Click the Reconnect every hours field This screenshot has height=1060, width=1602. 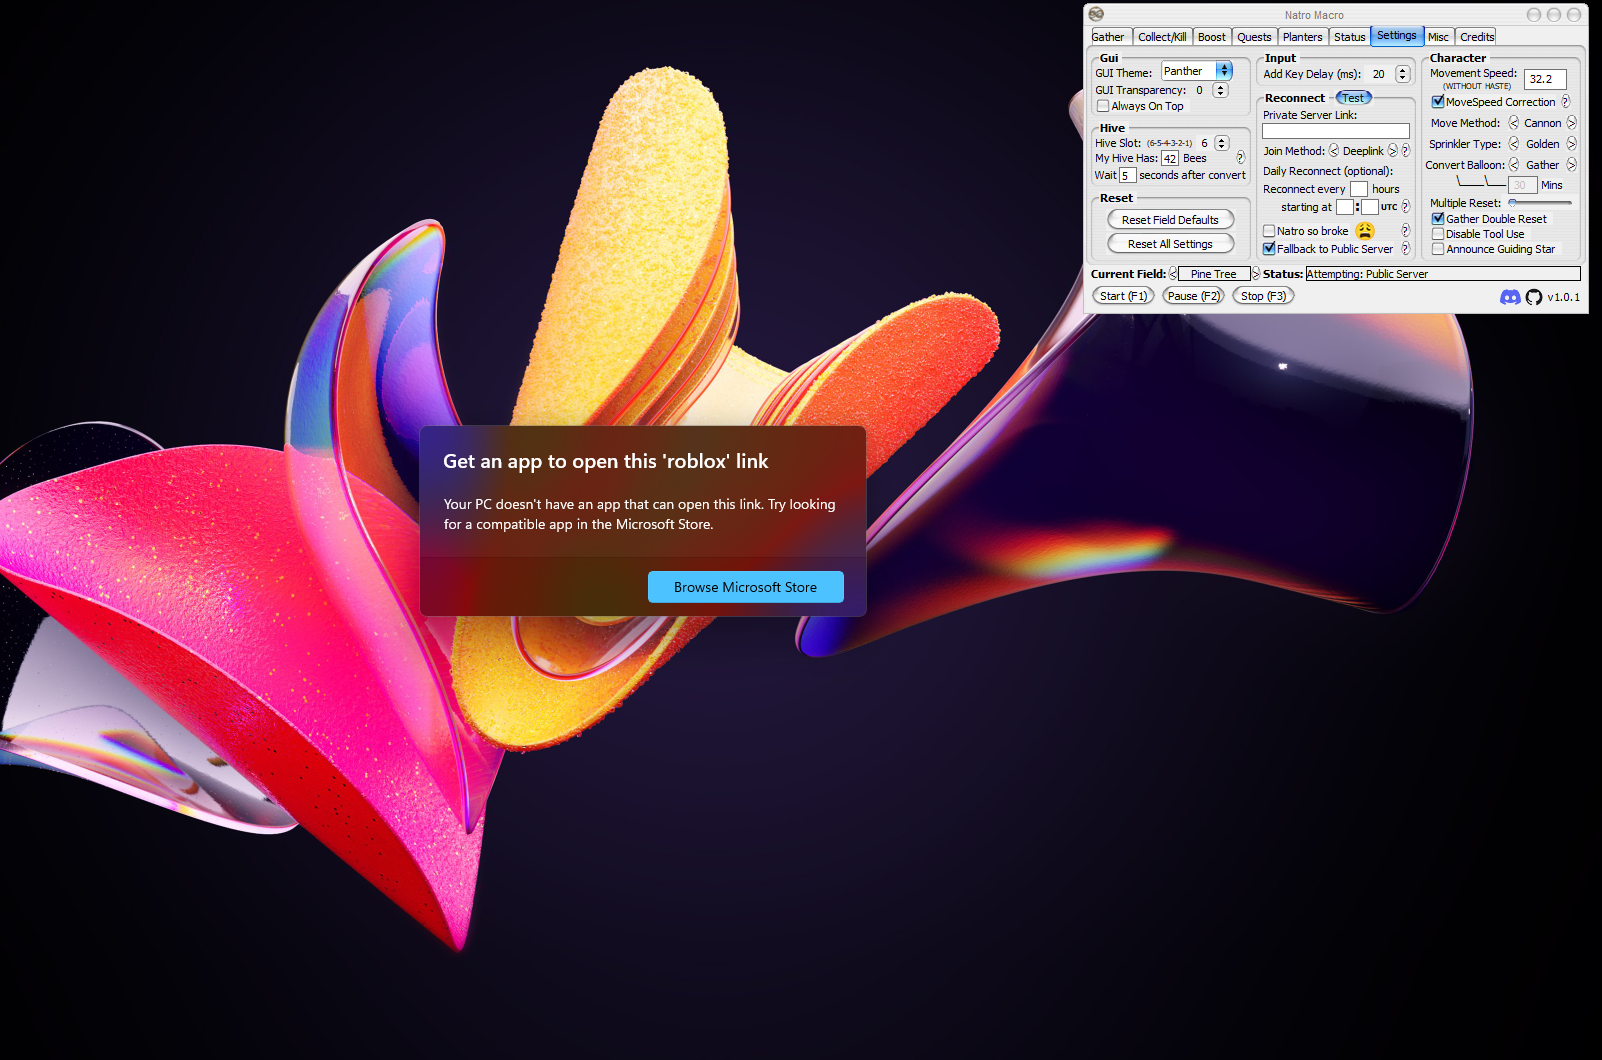point(1359,189)
